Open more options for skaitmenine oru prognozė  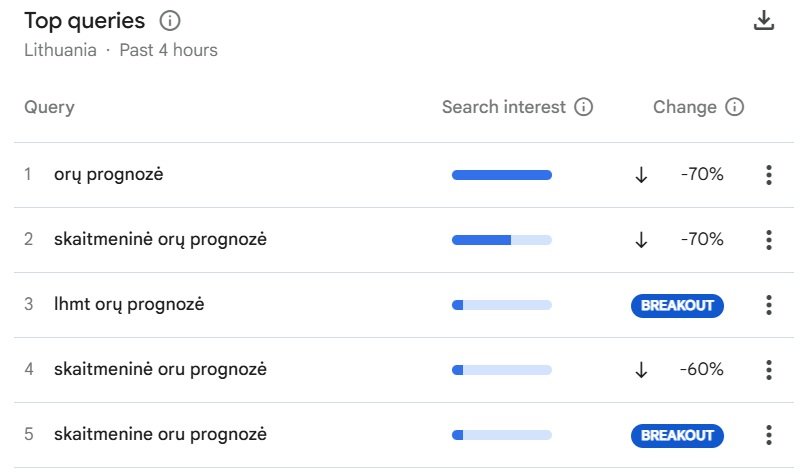pos(769,435)
